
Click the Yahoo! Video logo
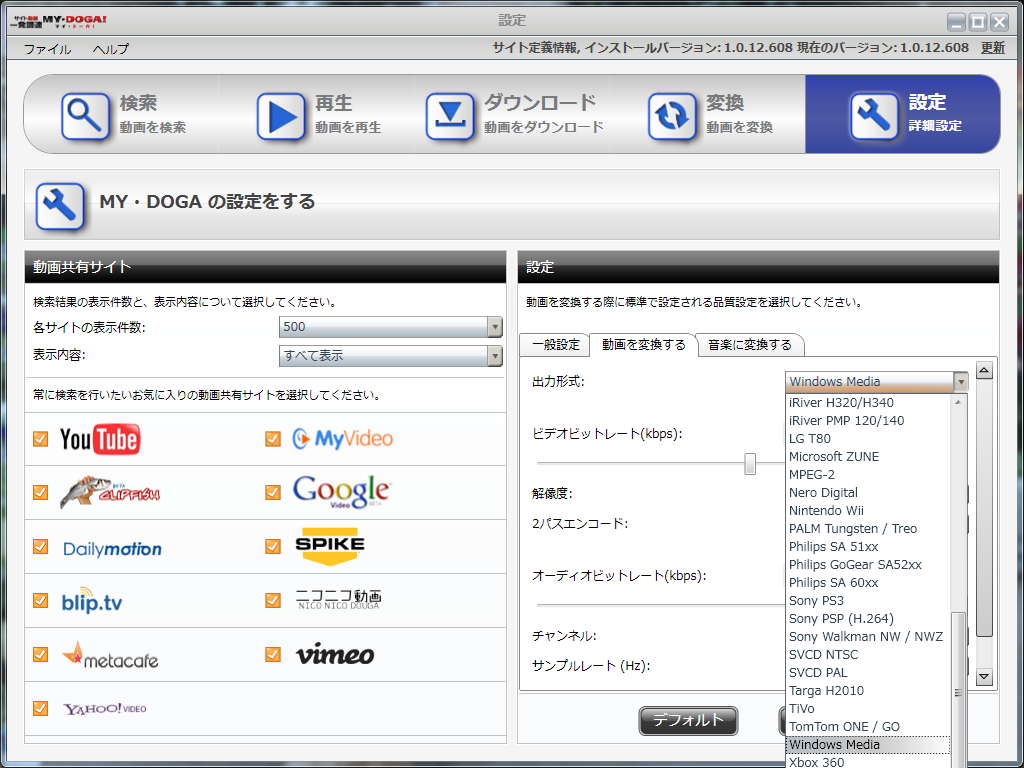pyautogui.click(x=104, y=709)
